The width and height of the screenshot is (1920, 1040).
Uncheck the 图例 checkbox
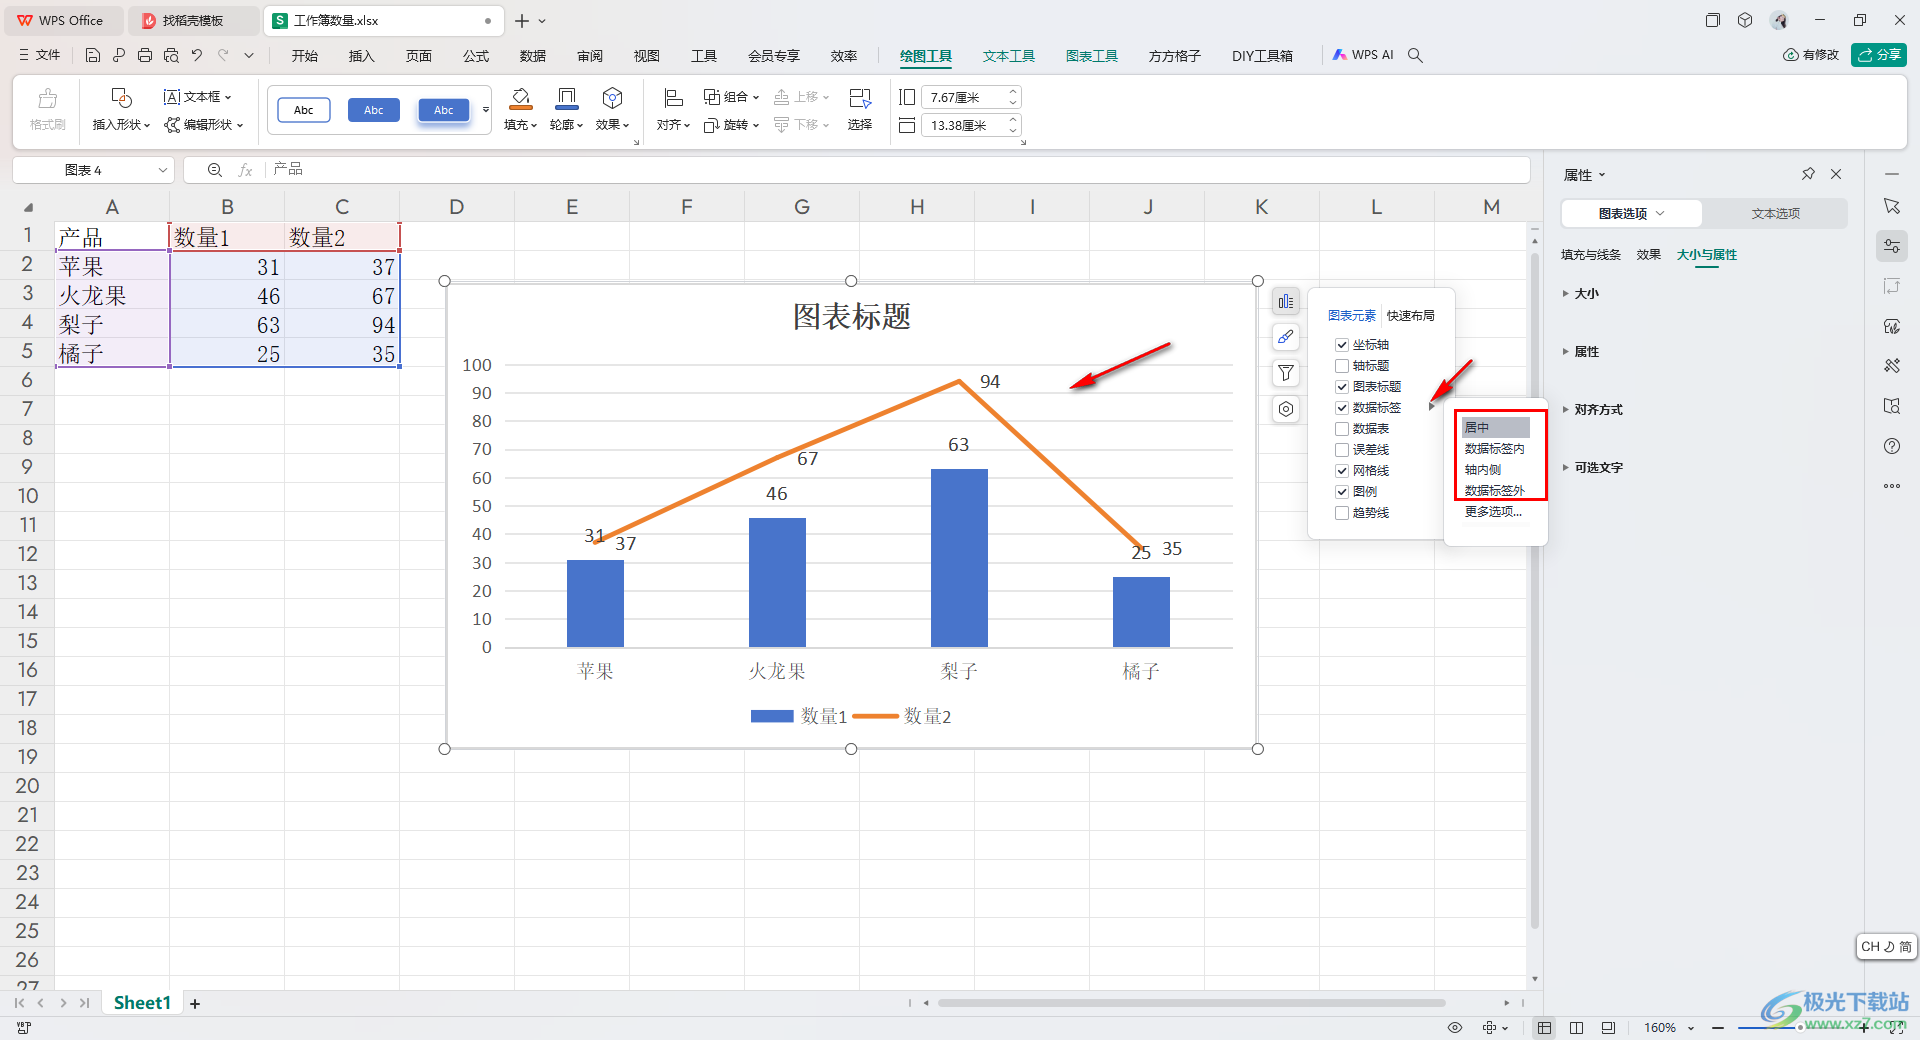pyautogui.click(x=1342, y=492)
